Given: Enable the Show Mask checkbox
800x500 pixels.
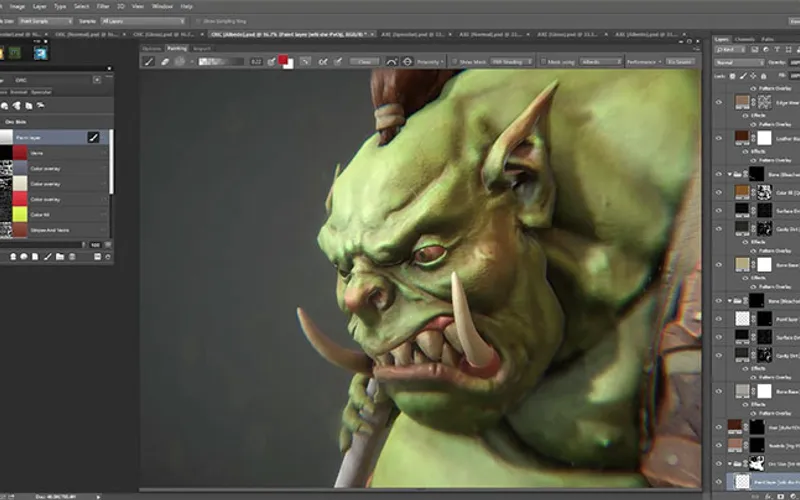Looking at the screenshot, I should (x=455, y=62).
